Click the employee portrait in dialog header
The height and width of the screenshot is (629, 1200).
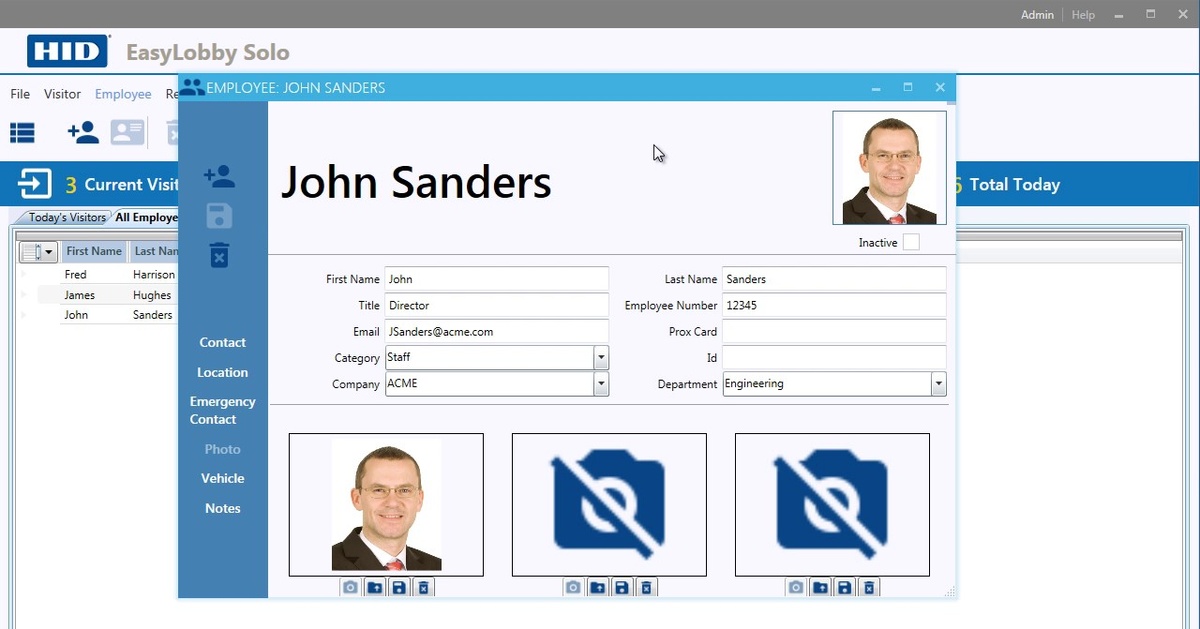tap(889, 167)
